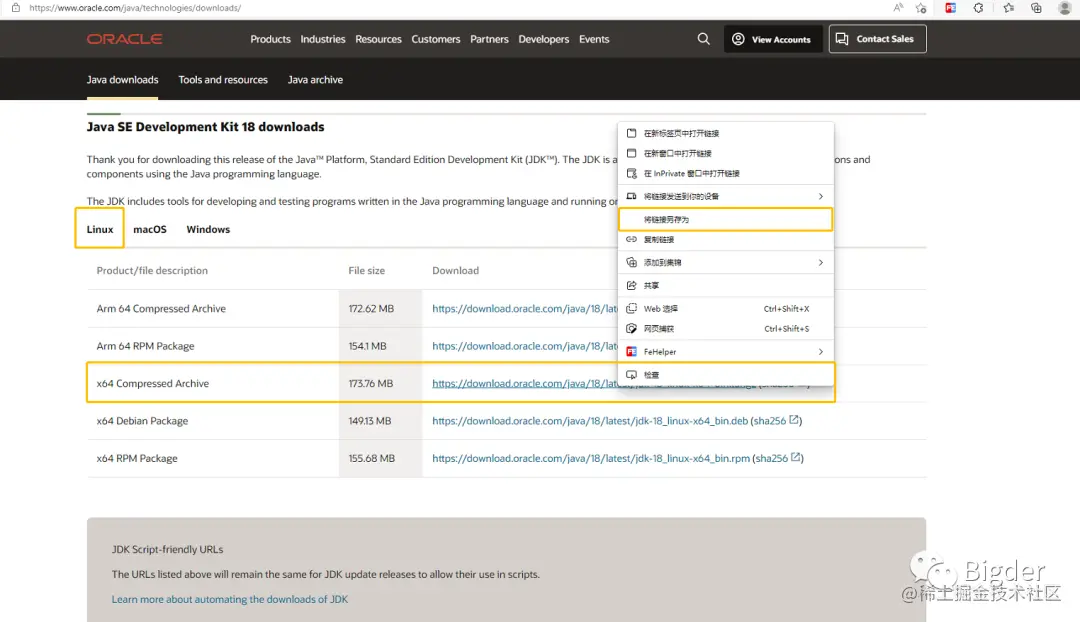Choose 在新窗口中打开链接 from context menu
Image resolution: width=1080 pixels, height=622 pixels.
[725, 154]
